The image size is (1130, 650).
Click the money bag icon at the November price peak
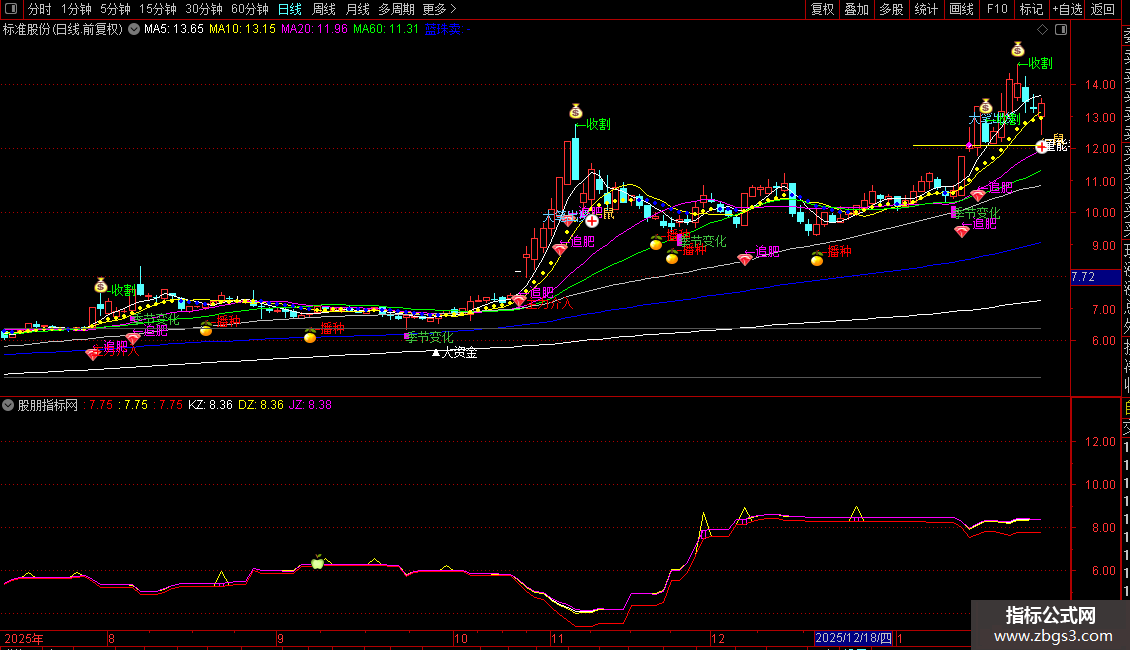[575, 111]
